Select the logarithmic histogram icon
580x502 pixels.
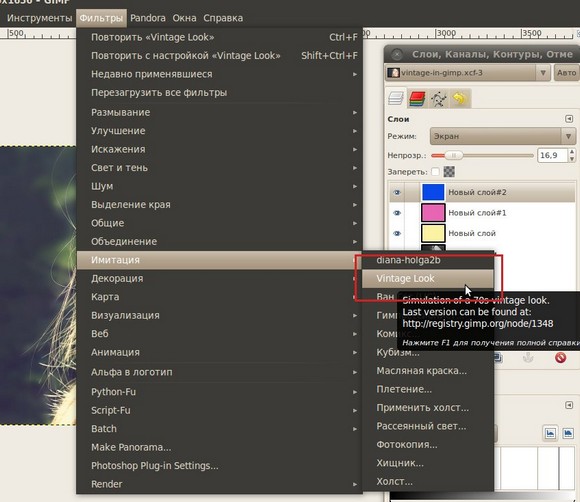point(568,433)
